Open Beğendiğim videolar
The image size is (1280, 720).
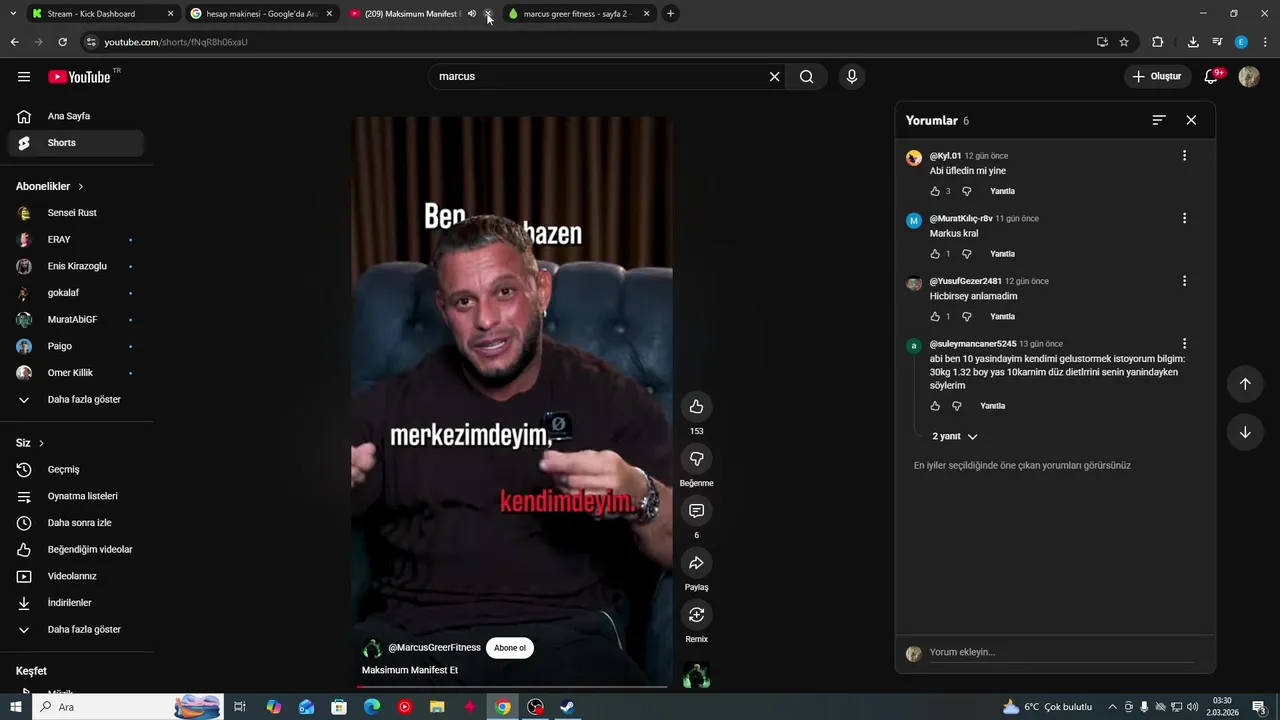(x=76, y=549)
